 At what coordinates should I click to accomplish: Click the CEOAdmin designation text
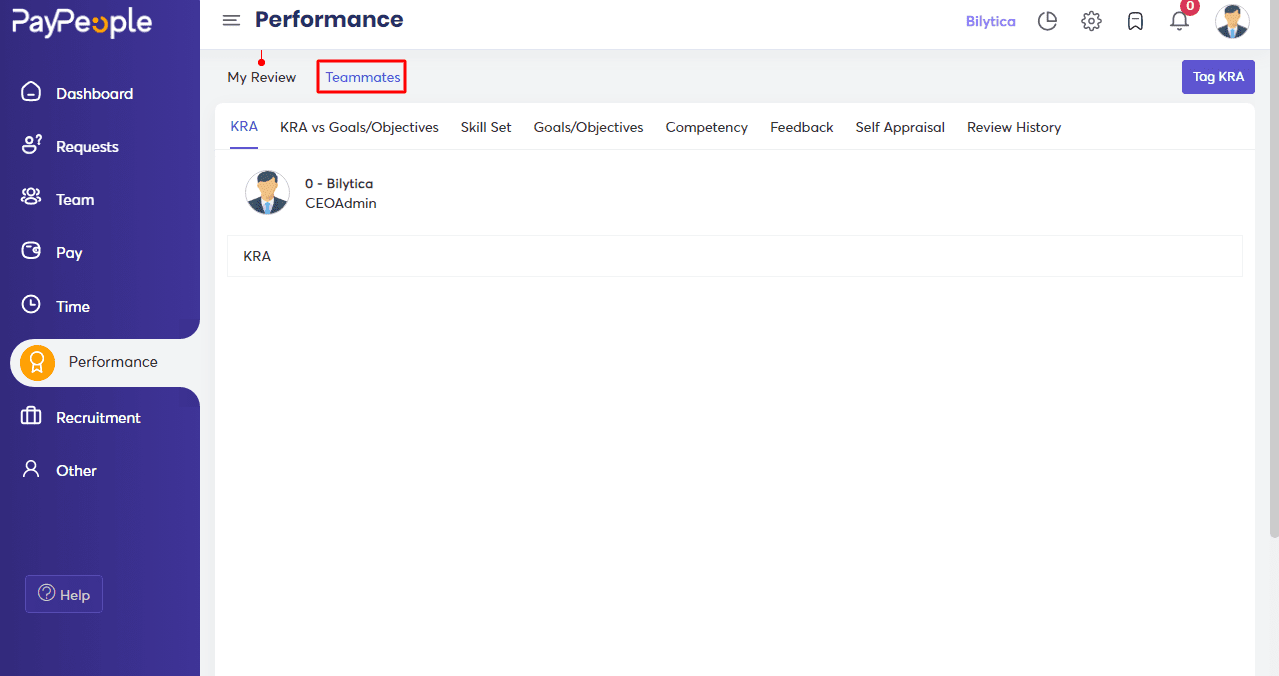(341, 203)
